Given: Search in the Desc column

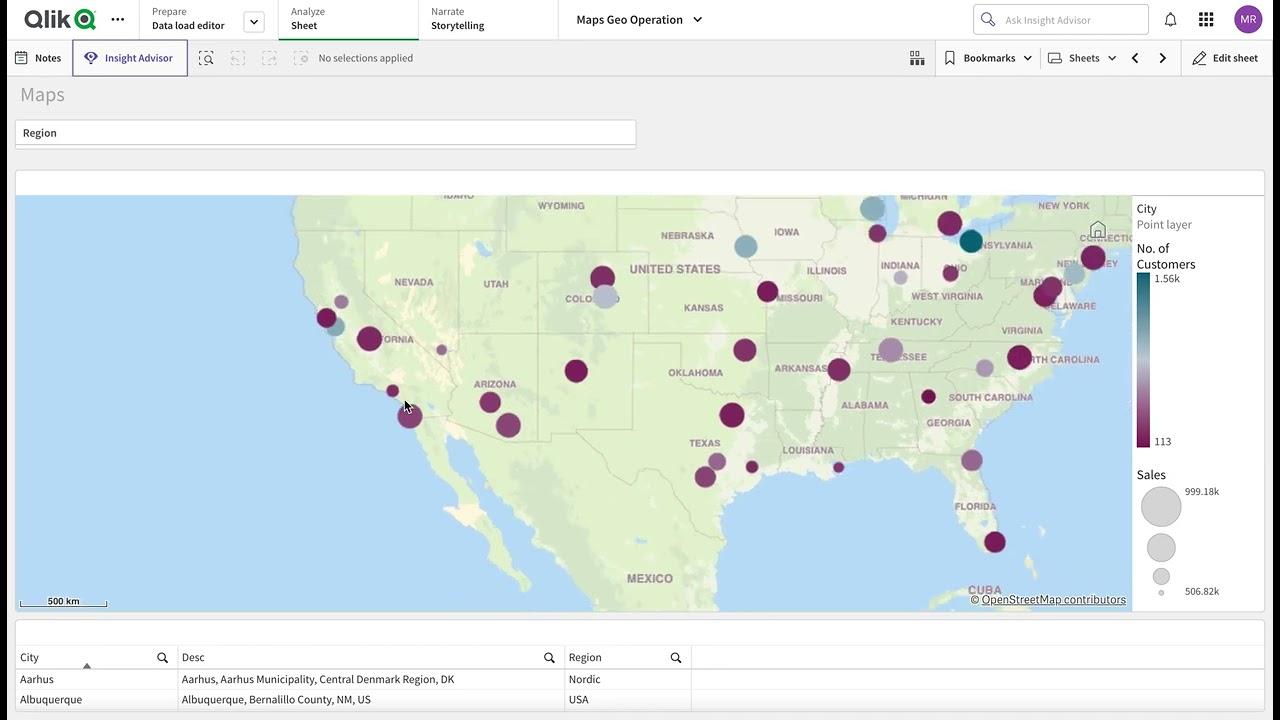Looking at the screenshot, I should [549, 657].
